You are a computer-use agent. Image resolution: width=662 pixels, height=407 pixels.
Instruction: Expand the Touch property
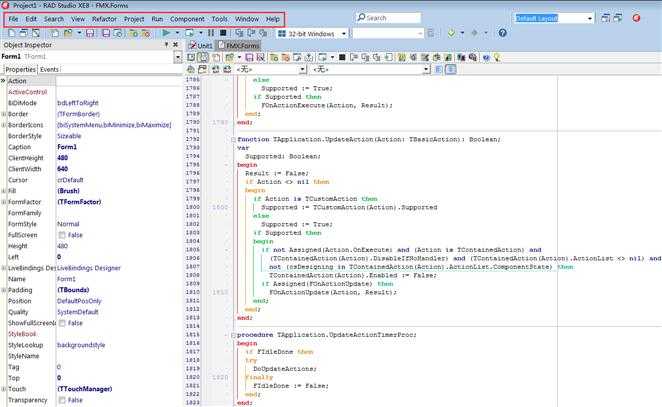pos(4,389)
